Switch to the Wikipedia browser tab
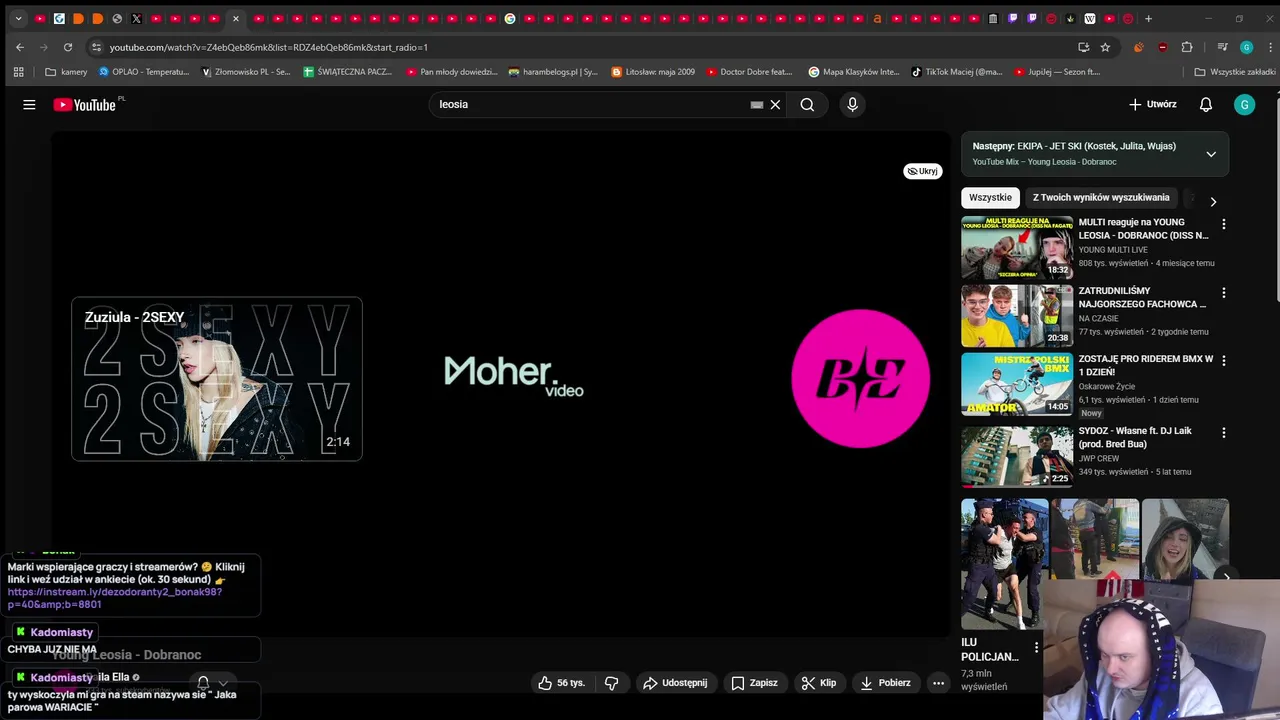Viewport: 1280px width, 720px height. point(1089,18)
